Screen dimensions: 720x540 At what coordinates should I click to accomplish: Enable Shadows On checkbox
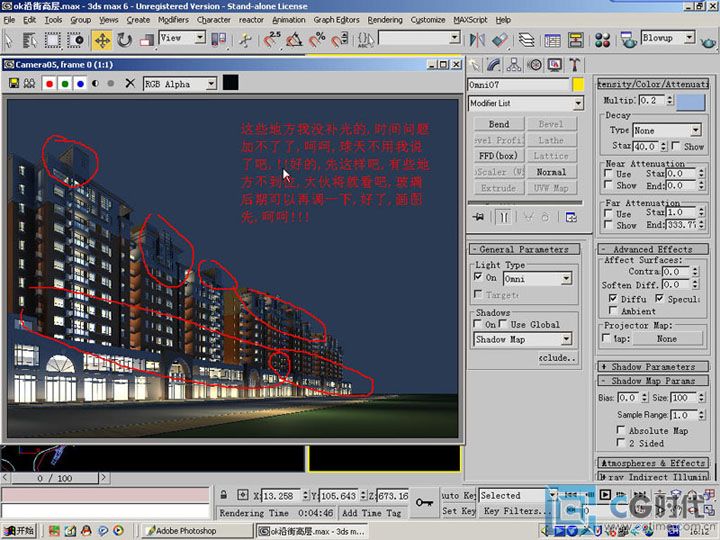[x=478, y=324]
